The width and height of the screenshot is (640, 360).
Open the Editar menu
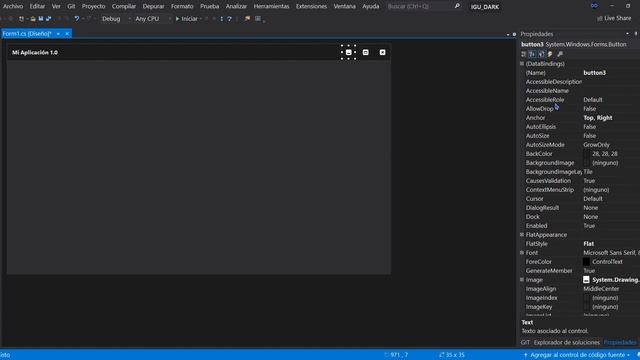pos(37,6)
